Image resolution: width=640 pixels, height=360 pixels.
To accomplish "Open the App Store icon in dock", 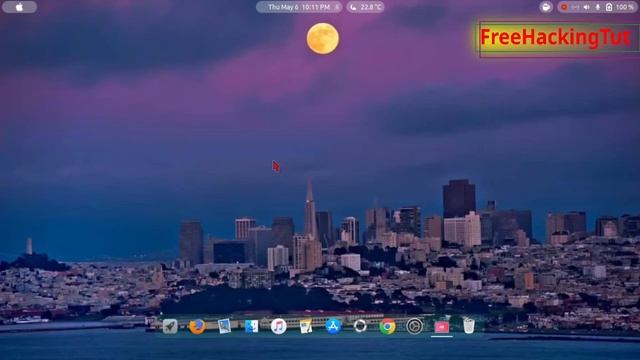I will coord(333,326).
